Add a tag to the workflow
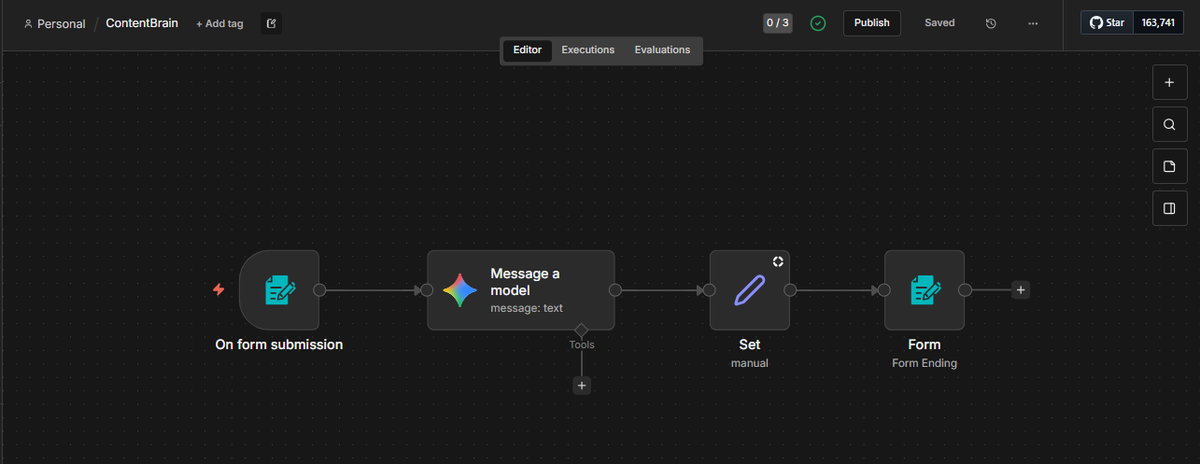This screenshot has height=464, width=1200. coord(219,23)
